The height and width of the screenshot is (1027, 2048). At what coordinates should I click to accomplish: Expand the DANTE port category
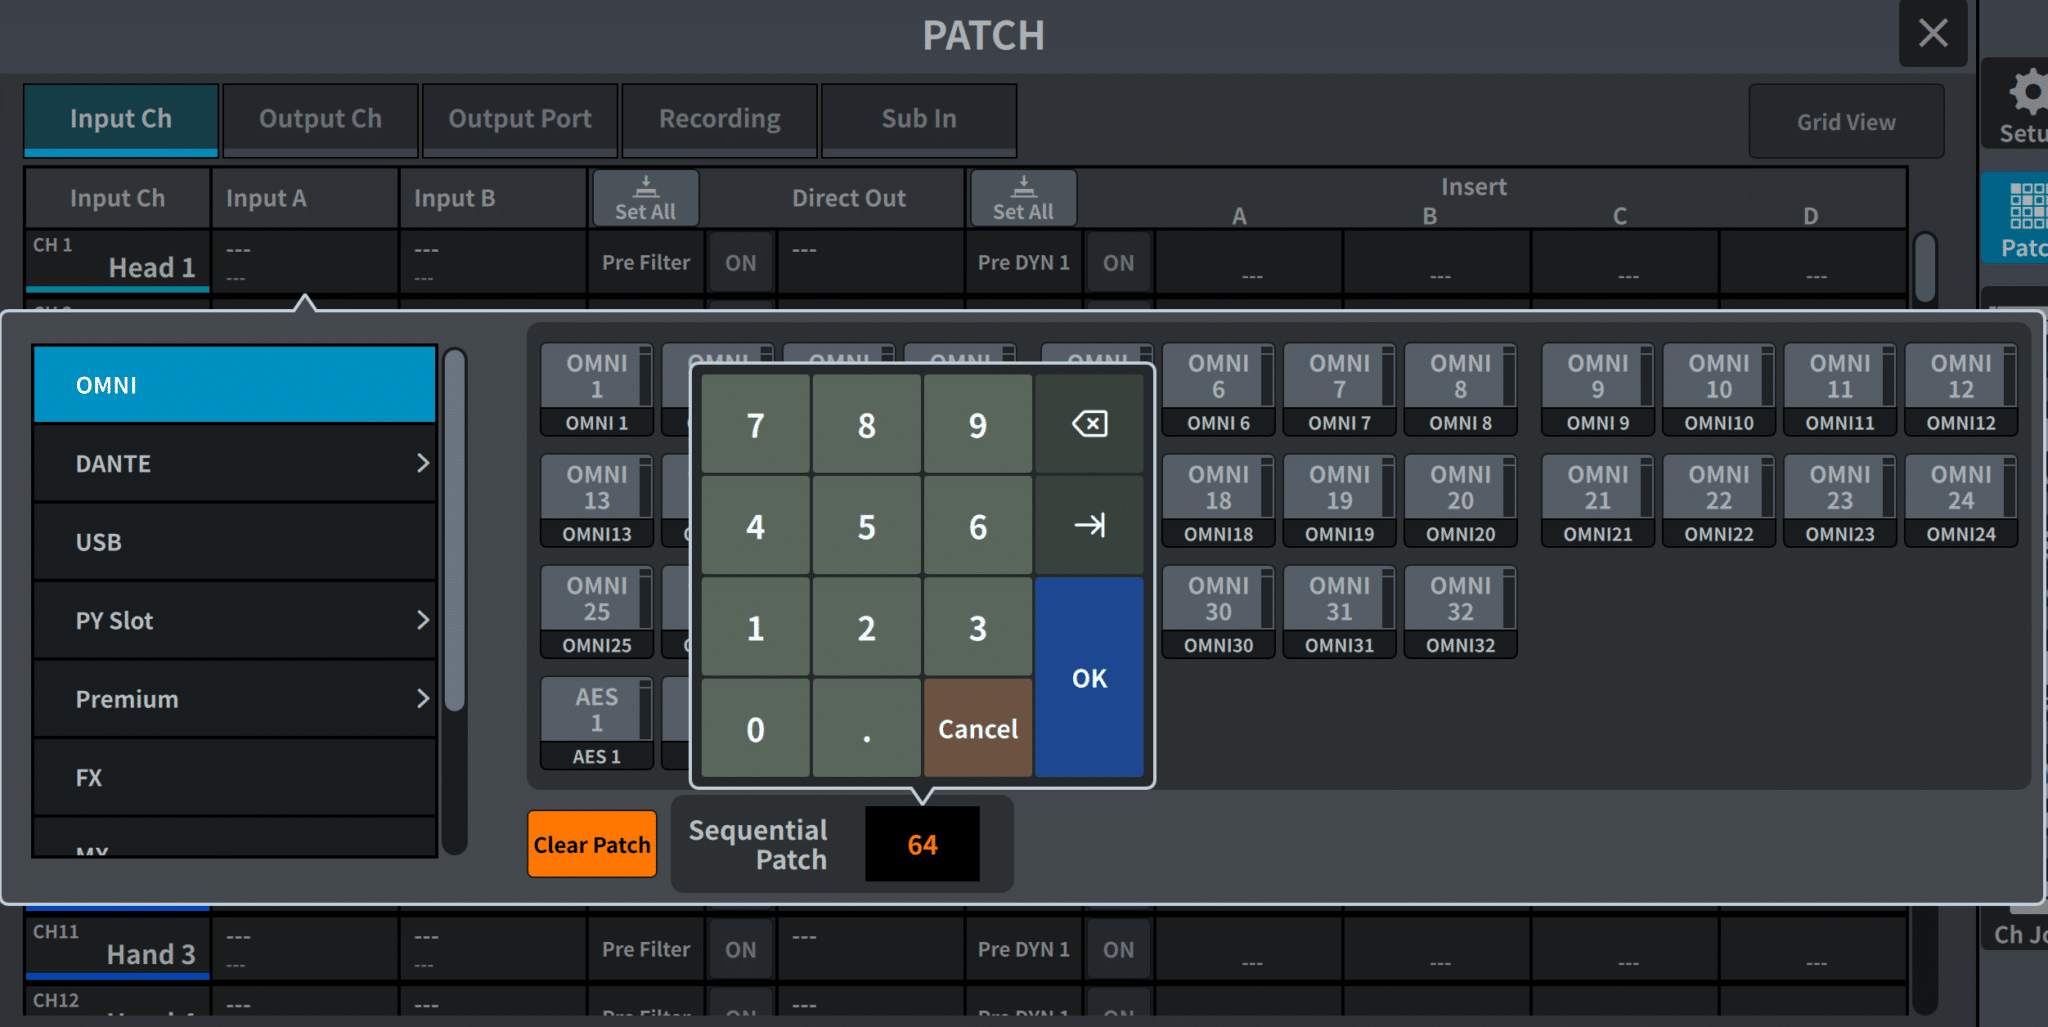pyautogui.click(x=234, y=464)
